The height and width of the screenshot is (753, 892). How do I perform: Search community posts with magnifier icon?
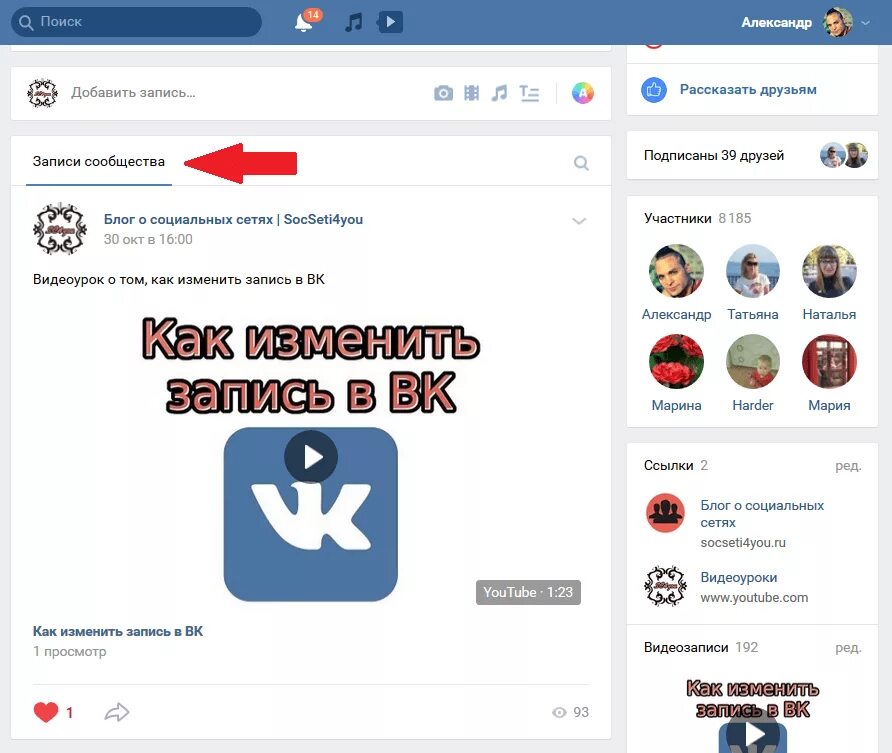point(581,163)
